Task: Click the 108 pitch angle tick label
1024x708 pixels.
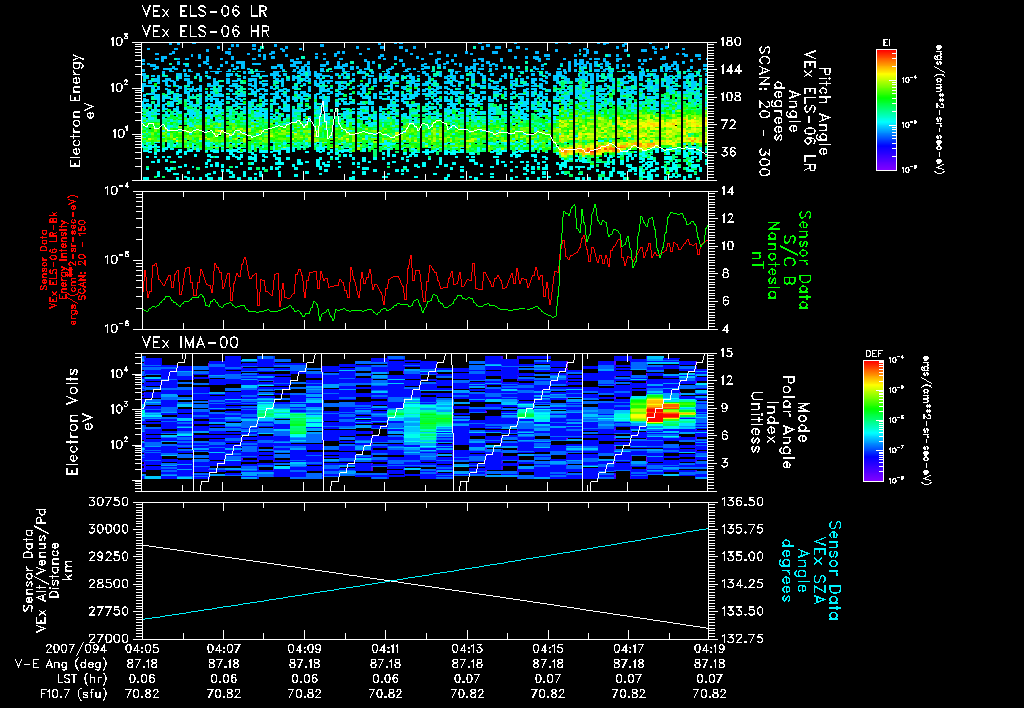Action: 730,97
